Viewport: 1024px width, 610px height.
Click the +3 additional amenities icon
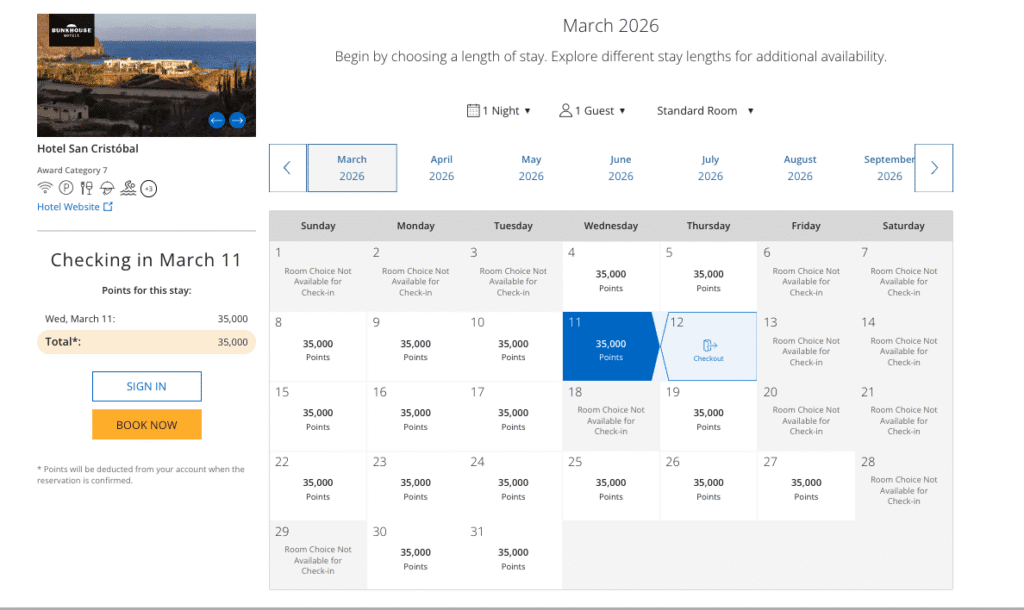click(x=149, y=188)
